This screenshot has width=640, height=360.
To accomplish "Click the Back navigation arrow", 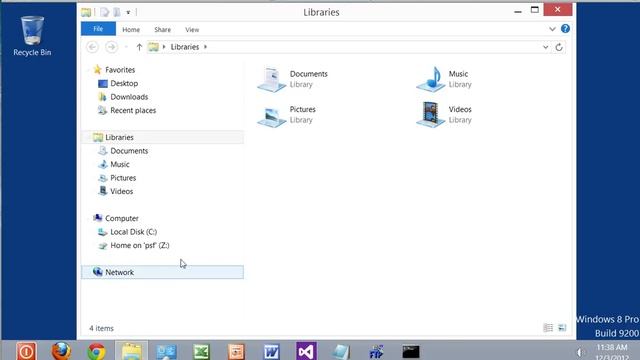I will pyautogui.click(x=92, y=47).
